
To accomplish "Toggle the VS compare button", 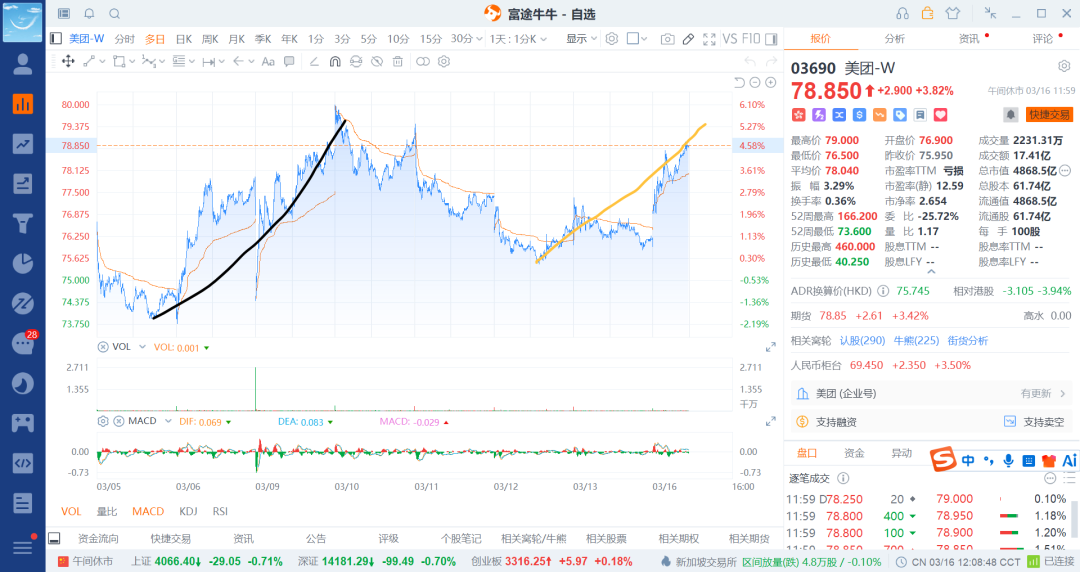I will (x=730, y=39).
